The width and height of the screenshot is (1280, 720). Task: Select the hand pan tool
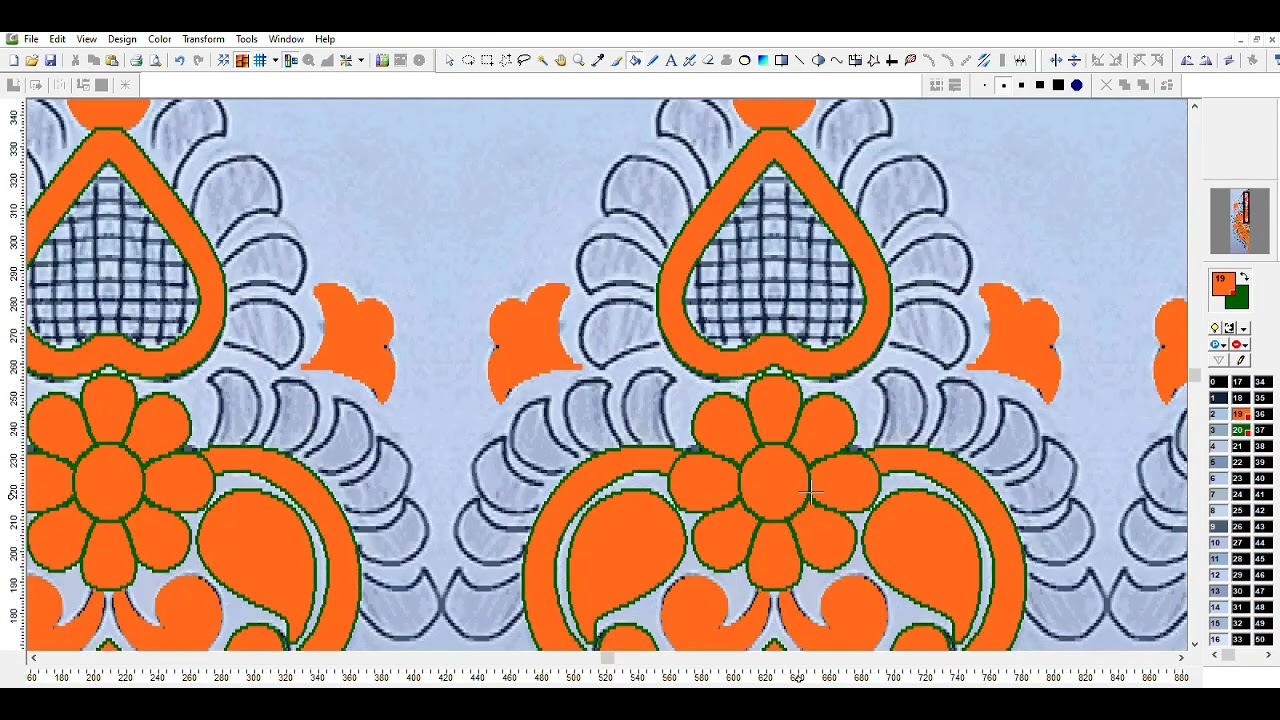coord(560,61)
